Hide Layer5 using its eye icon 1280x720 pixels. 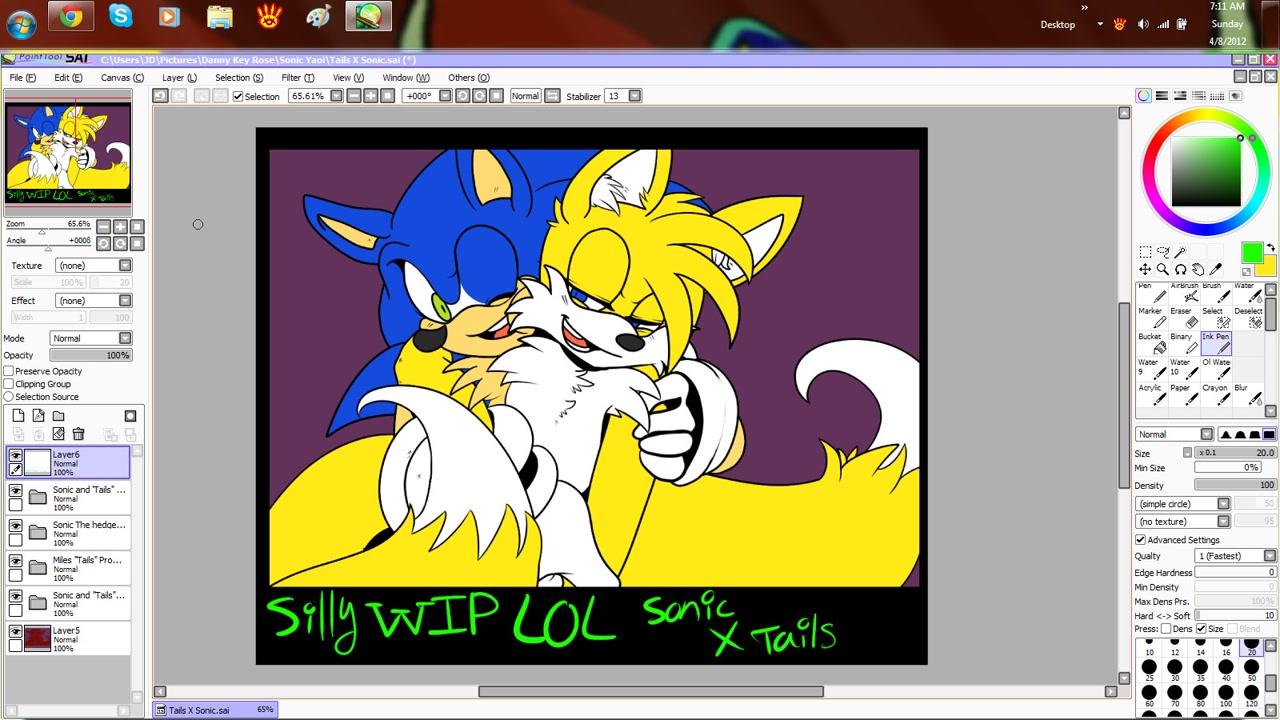tap(16, 632)
